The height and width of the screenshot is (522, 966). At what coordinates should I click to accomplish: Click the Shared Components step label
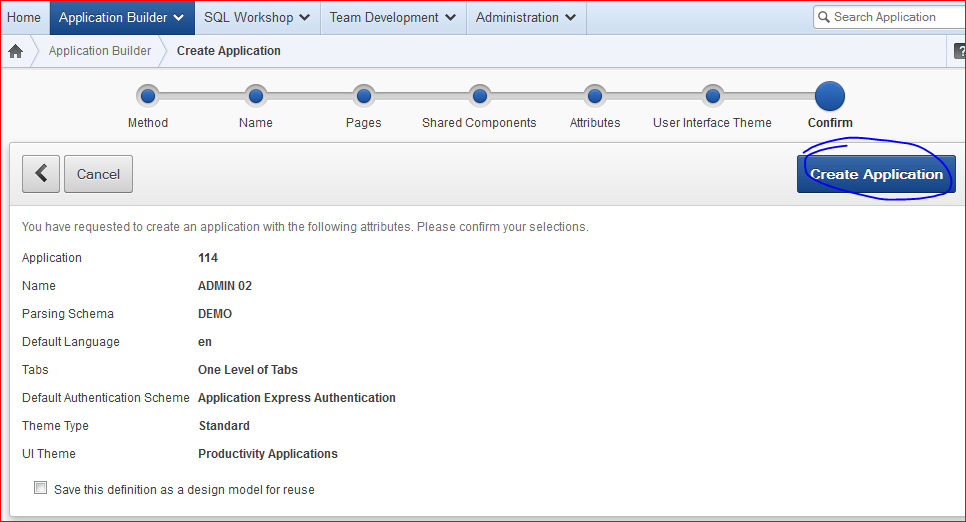tap(479, 123)
